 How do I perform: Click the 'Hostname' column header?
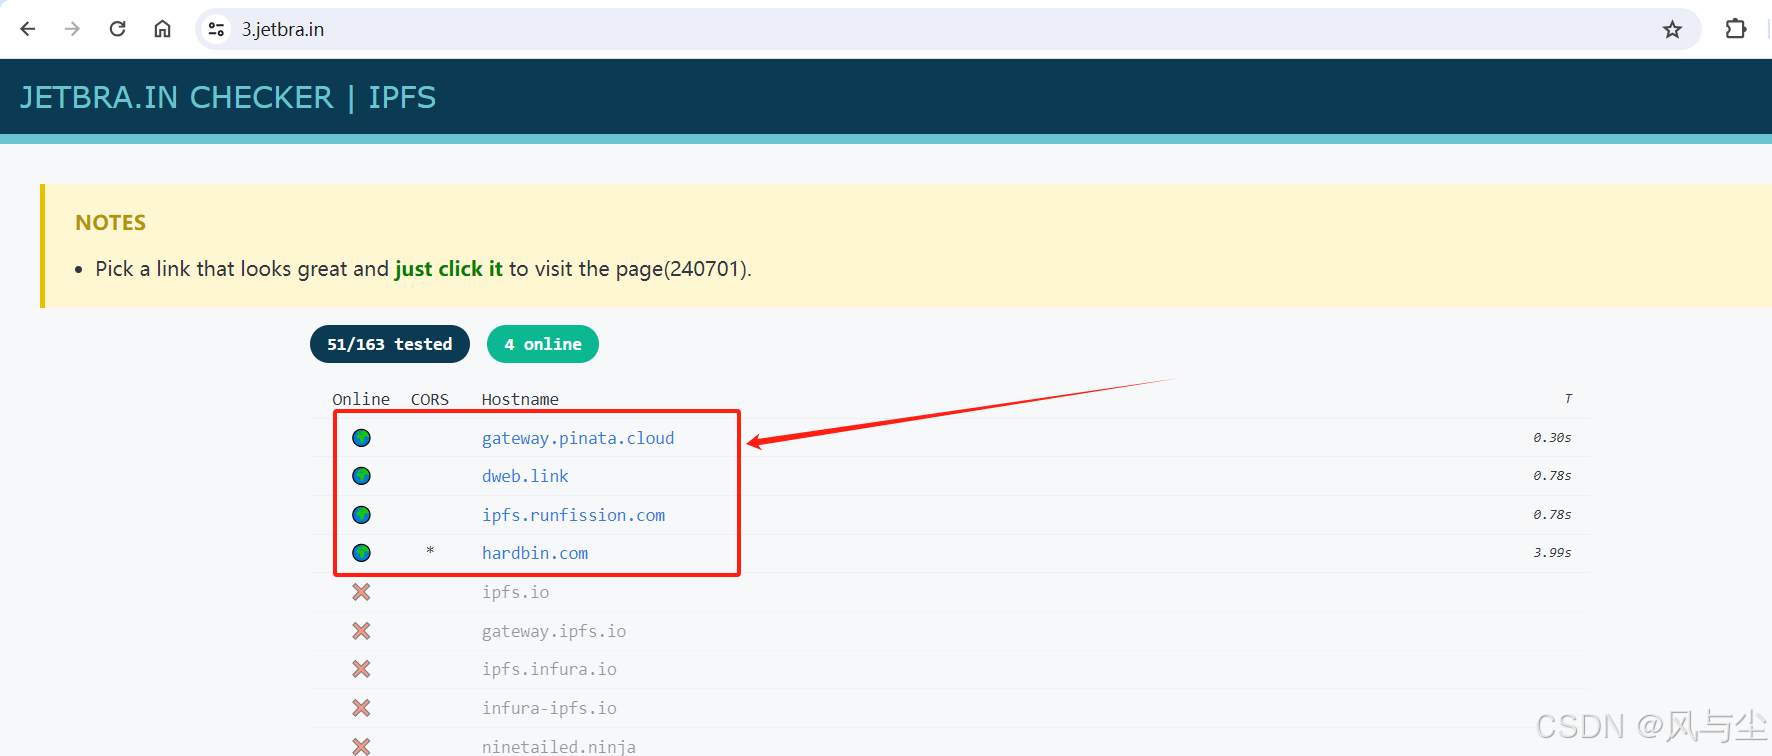520,399
